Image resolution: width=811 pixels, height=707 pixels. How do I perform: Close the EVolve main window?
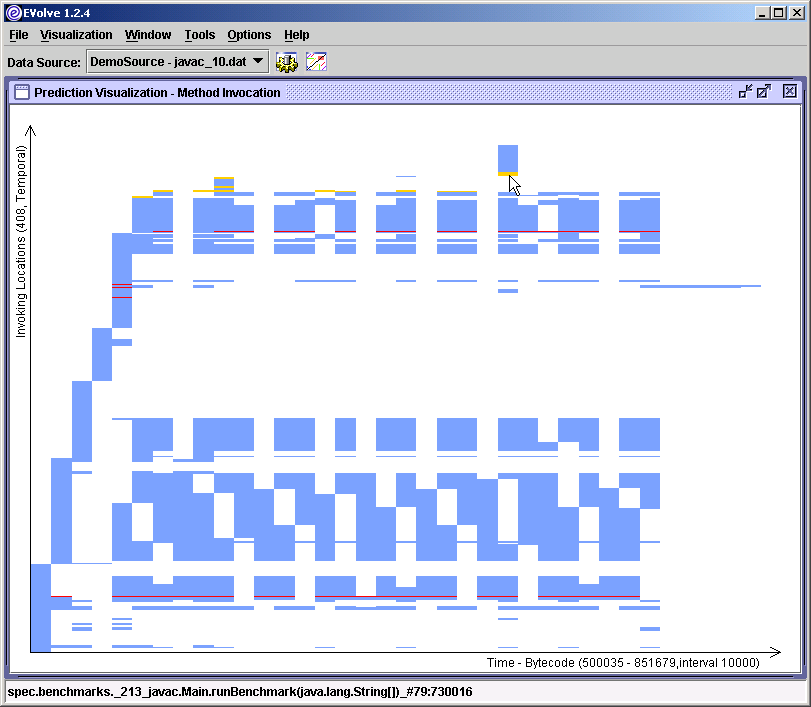[797, 13]
